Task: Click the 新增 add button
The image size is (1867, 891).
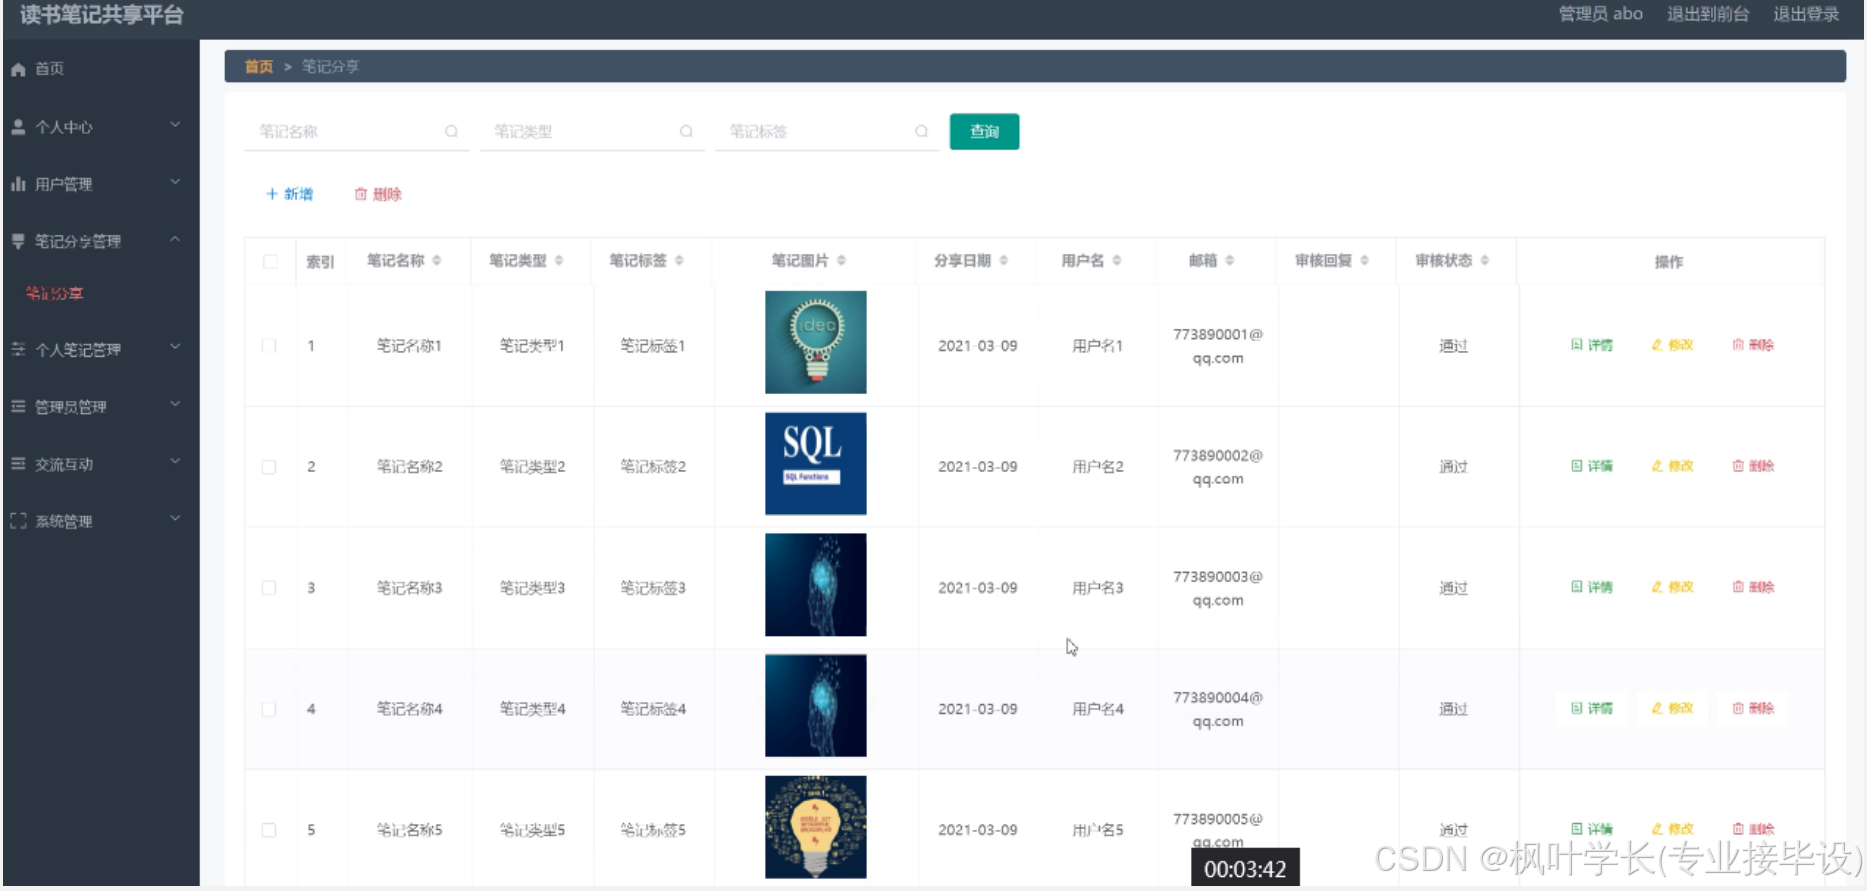Action: (289, 194)
